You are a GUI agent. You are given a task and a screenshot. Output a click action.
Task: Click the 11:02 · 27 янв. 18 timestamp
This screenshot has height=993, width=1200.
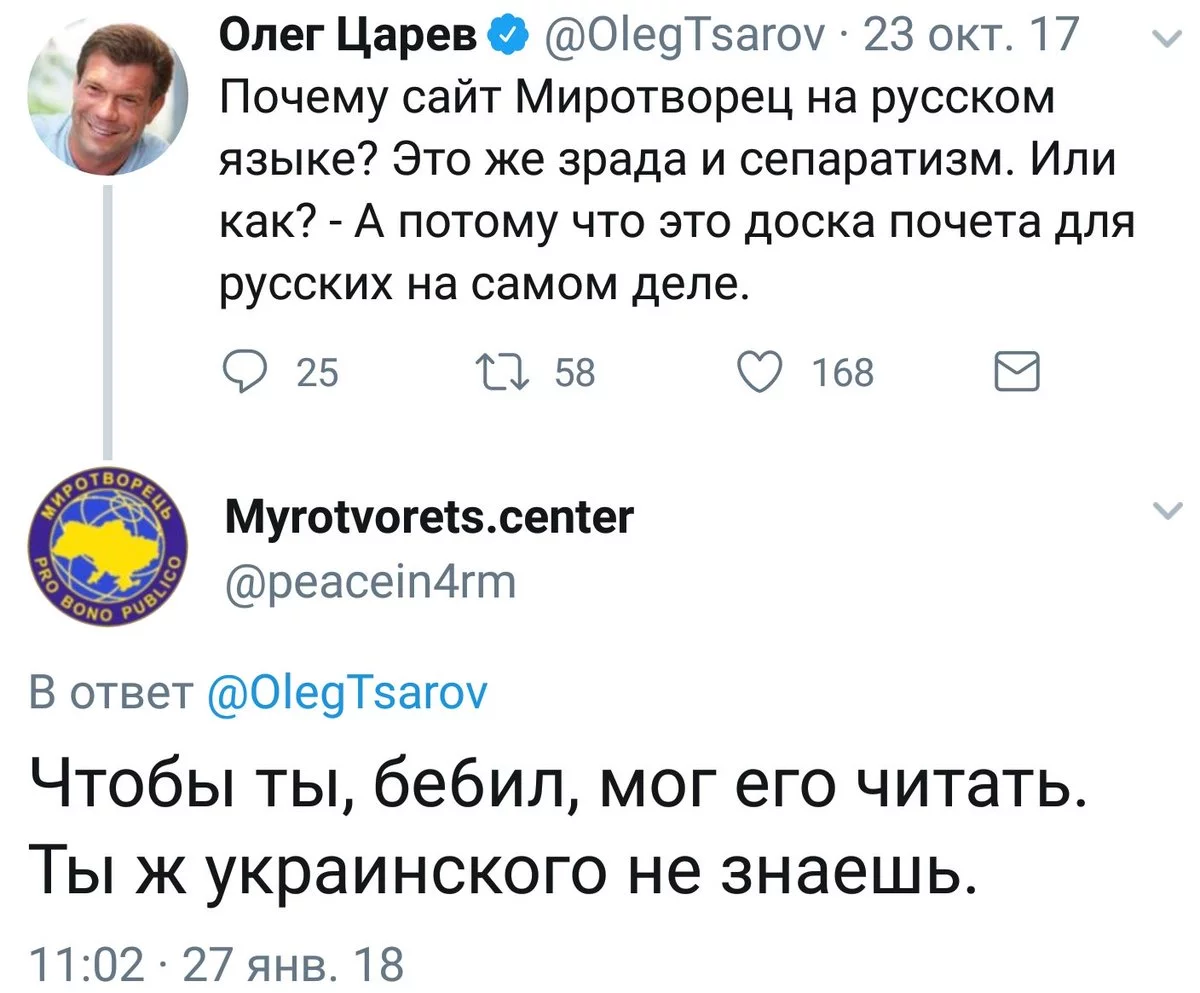coord(217,966)
